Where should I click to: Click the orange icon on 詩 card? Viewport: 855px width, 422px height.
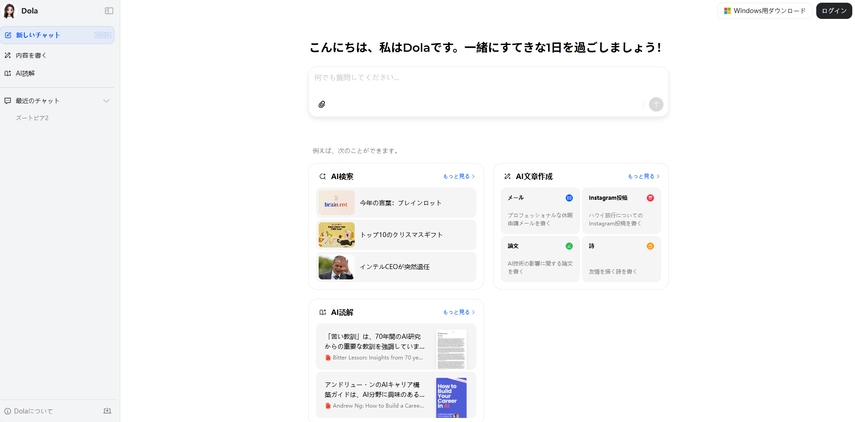click(650, 246)
